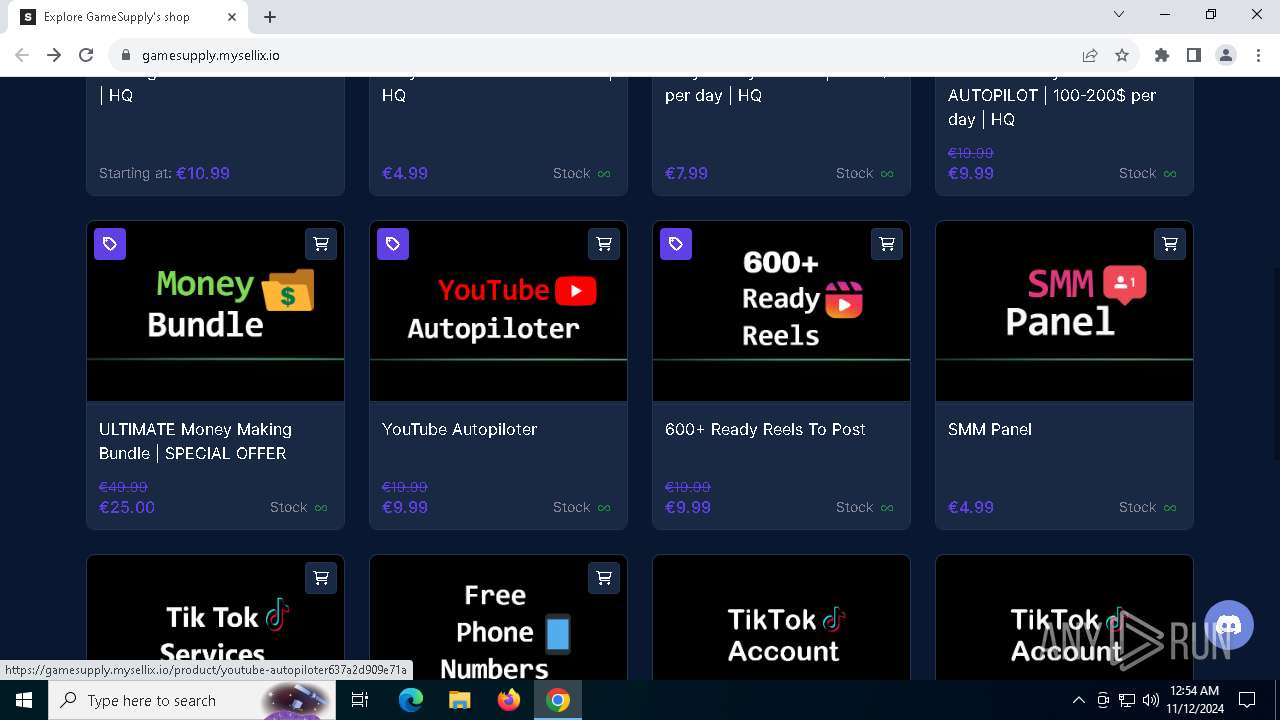Open SMM Panel title link
This screenshot has height=720, width=1280.
click(990, 429)
